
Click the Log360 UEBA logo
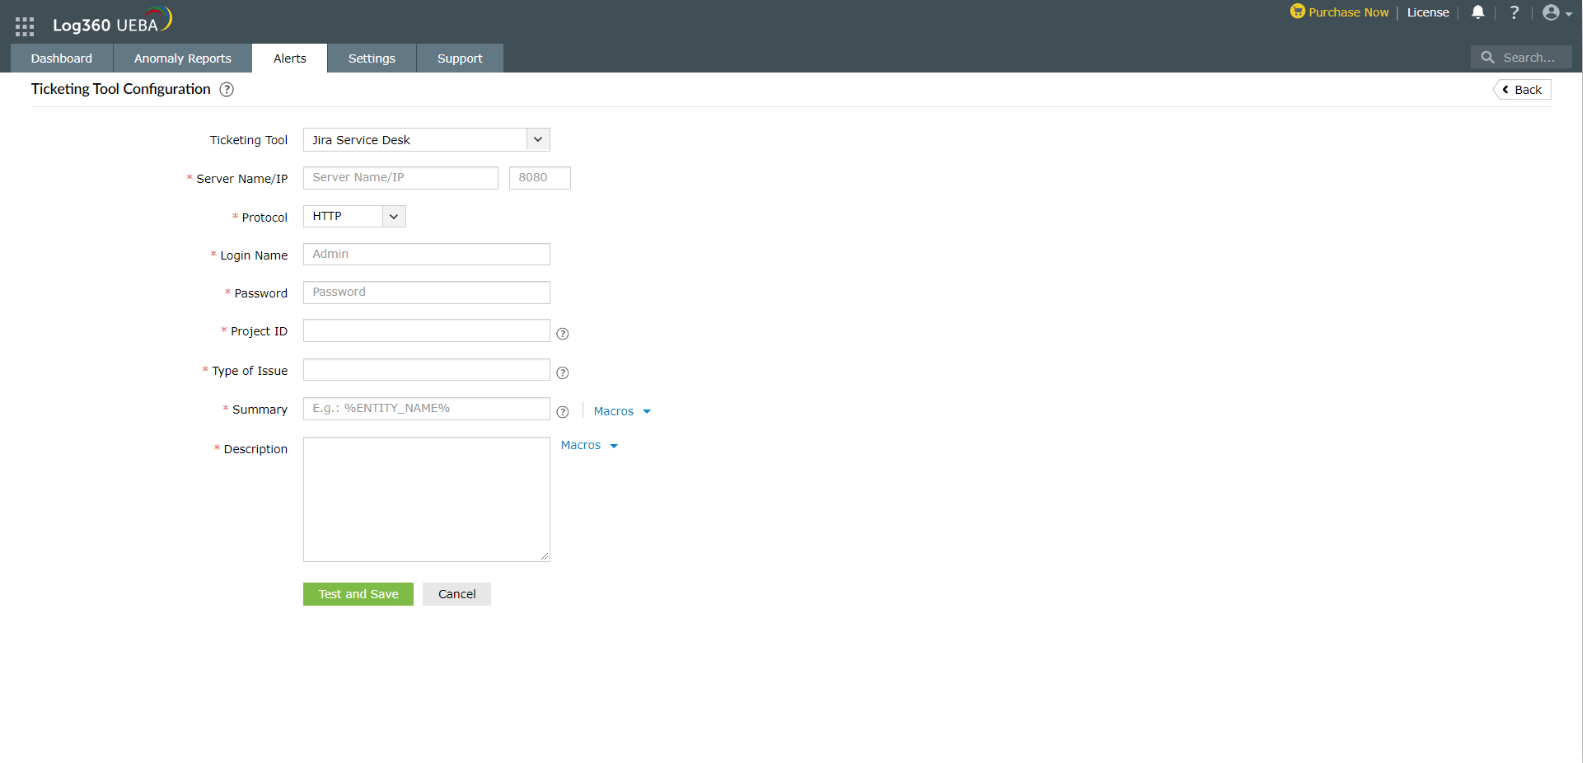coord(112,21)
